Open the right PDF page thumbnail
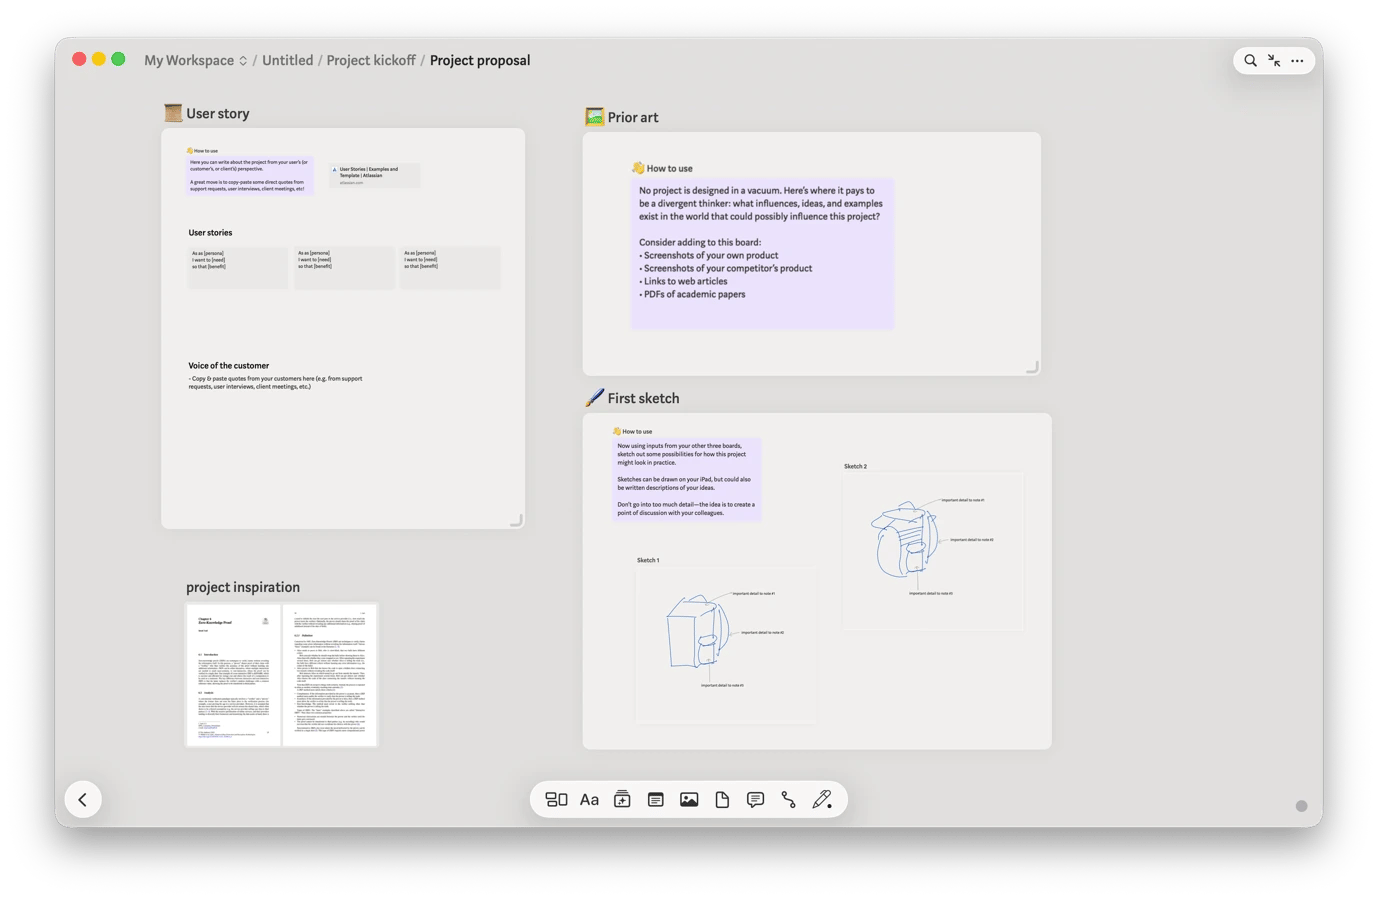The width and height of the screenshot is (1378, 900). point(330,675)
